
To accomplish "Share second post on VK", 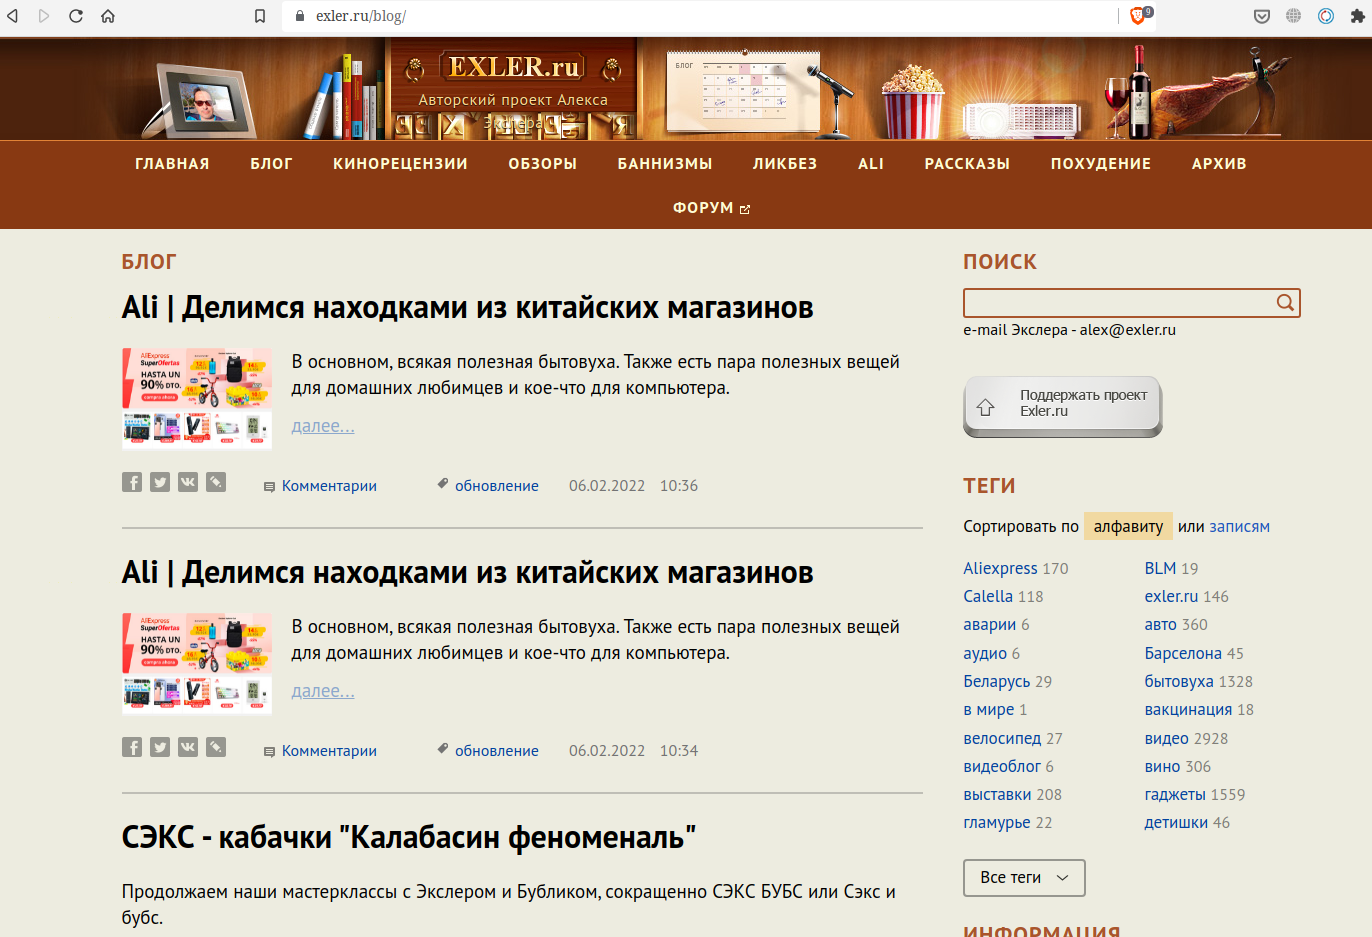I will coord(188,748).
